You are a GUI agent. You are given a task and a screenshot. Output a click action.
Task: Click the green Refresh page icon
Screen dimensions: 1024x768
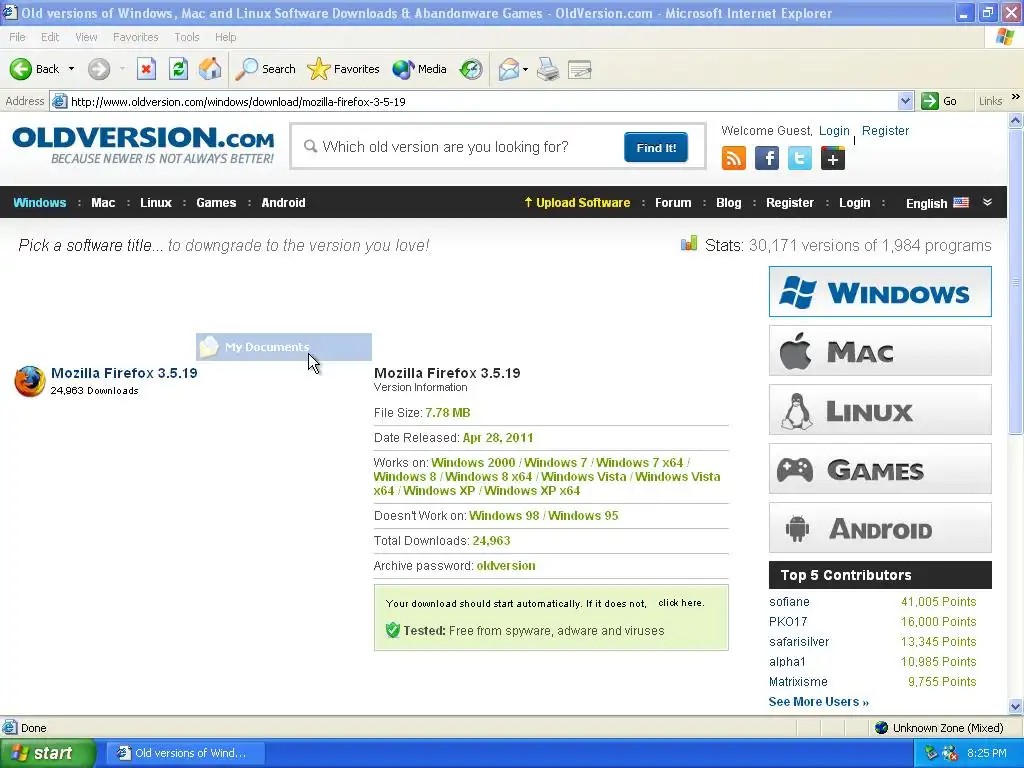[x=178, y=69]
